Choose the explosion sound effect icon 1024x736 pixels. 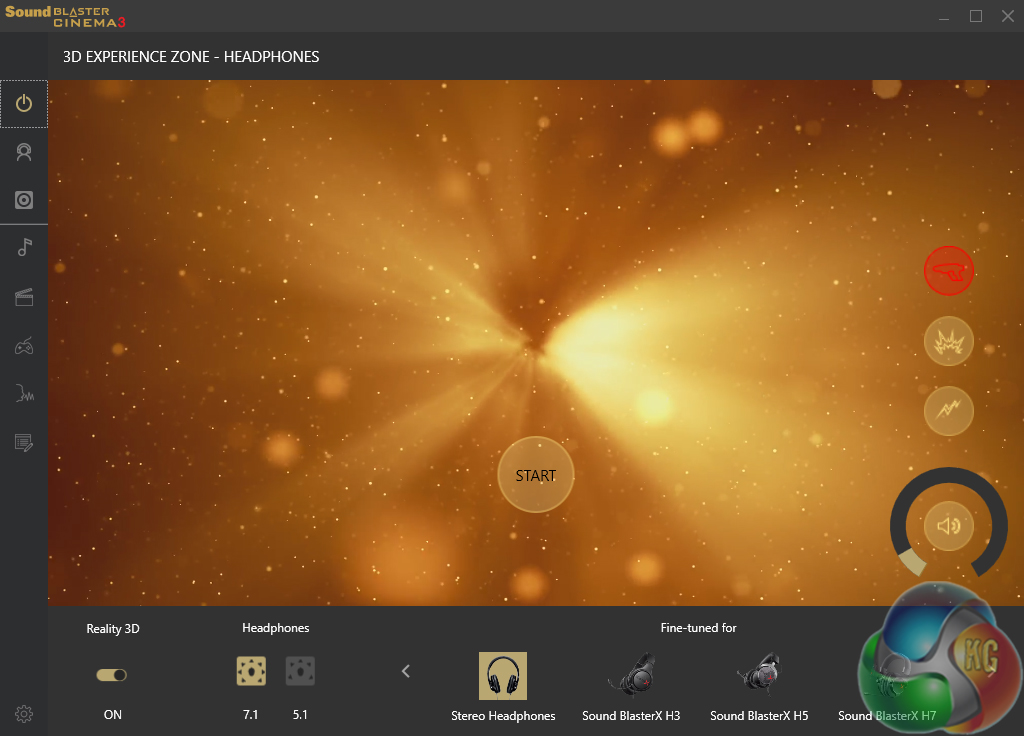[948, 341]
